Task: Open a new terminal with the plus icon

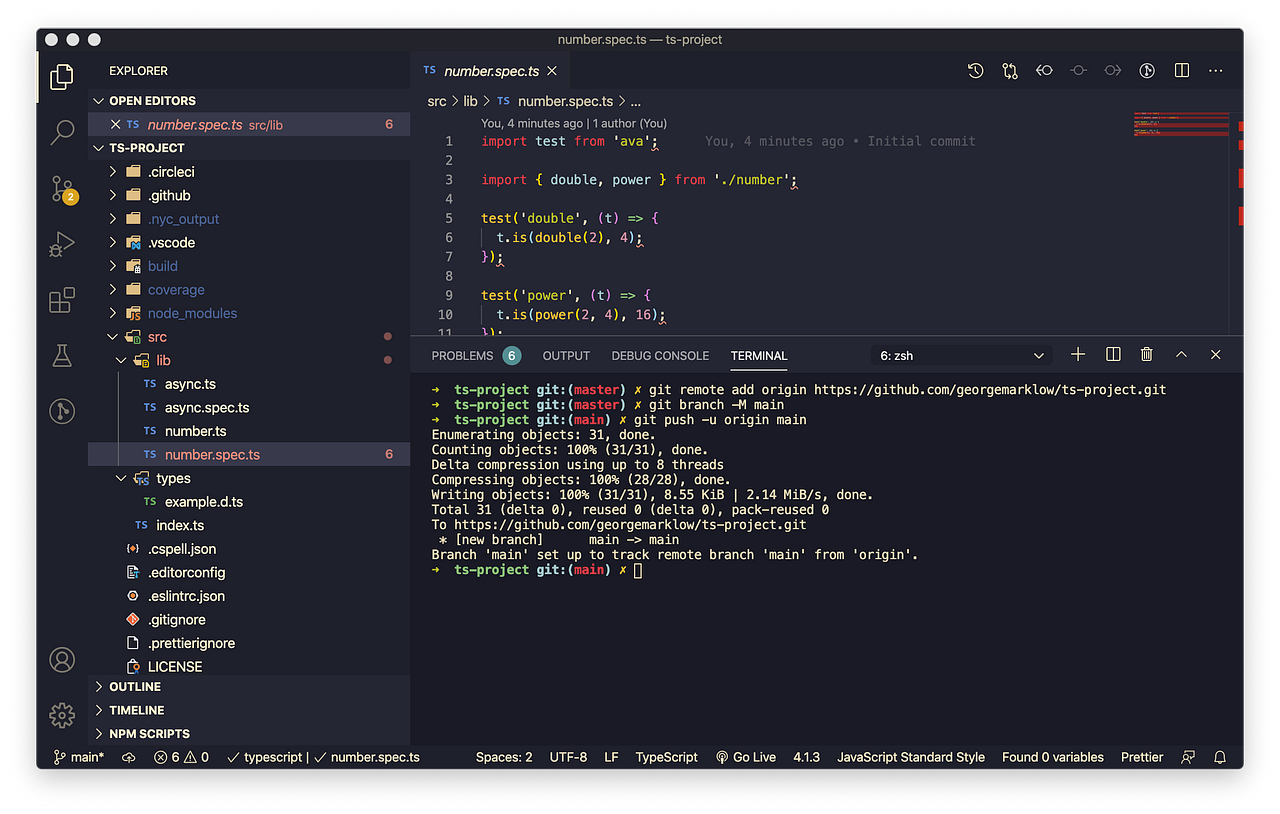Action: (1077, 354)
